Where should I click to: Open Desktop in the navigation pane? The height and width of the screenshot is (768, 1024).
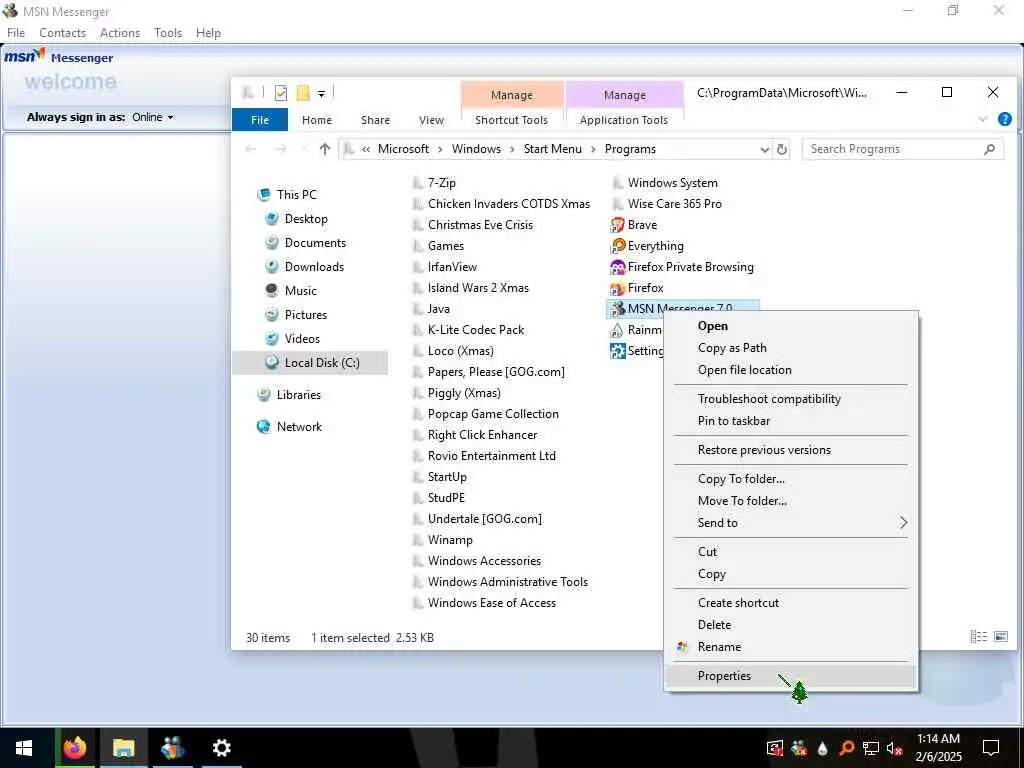[x=306, y=219]
